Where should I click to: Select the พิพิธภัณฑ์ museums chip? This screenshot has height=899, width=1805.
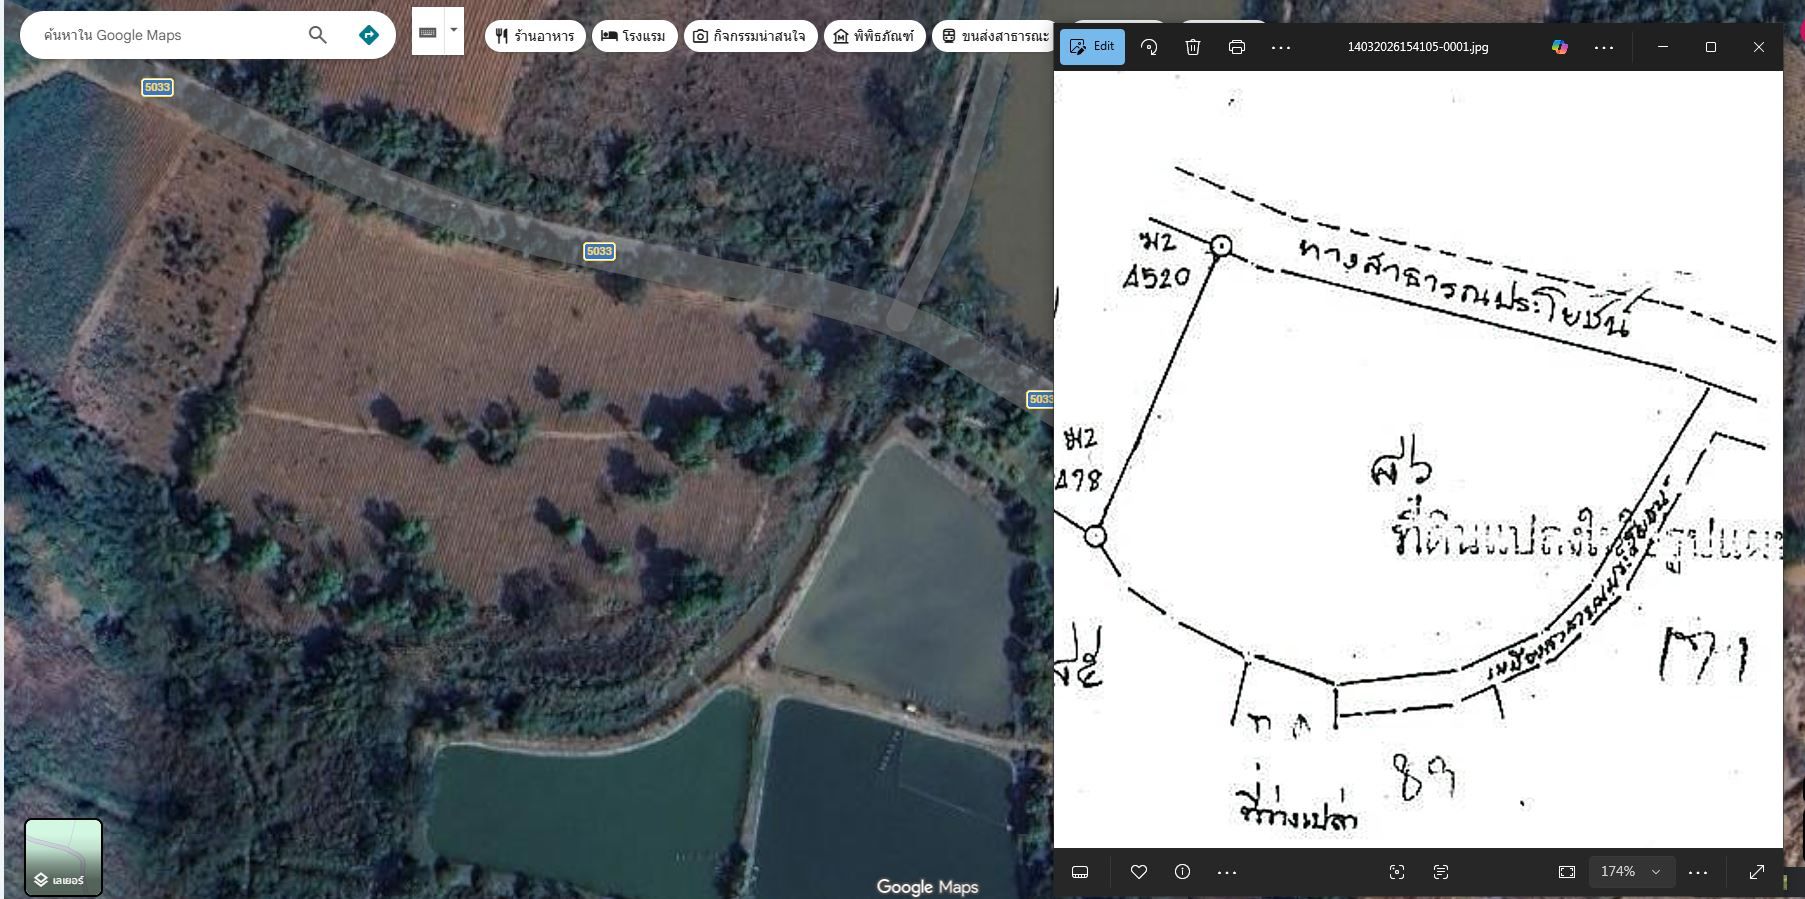(x=874, y=36)
